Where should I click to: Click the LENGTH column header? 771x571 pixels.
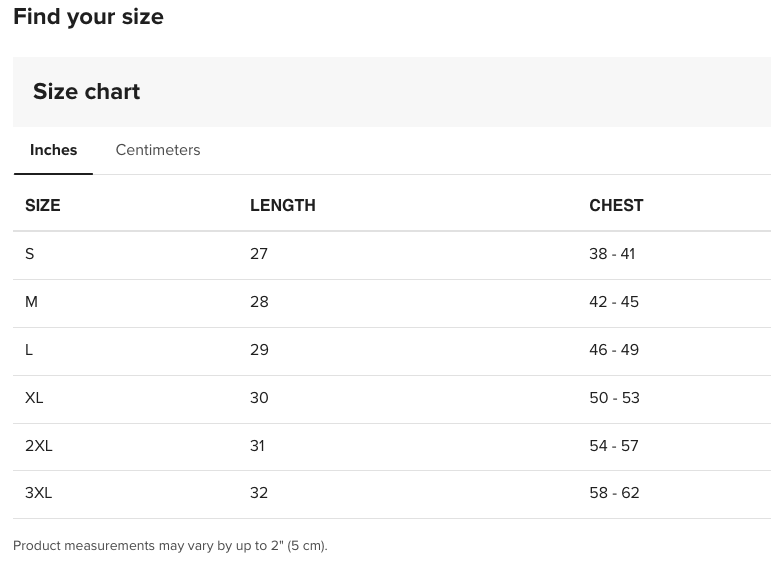click(283, 205)
